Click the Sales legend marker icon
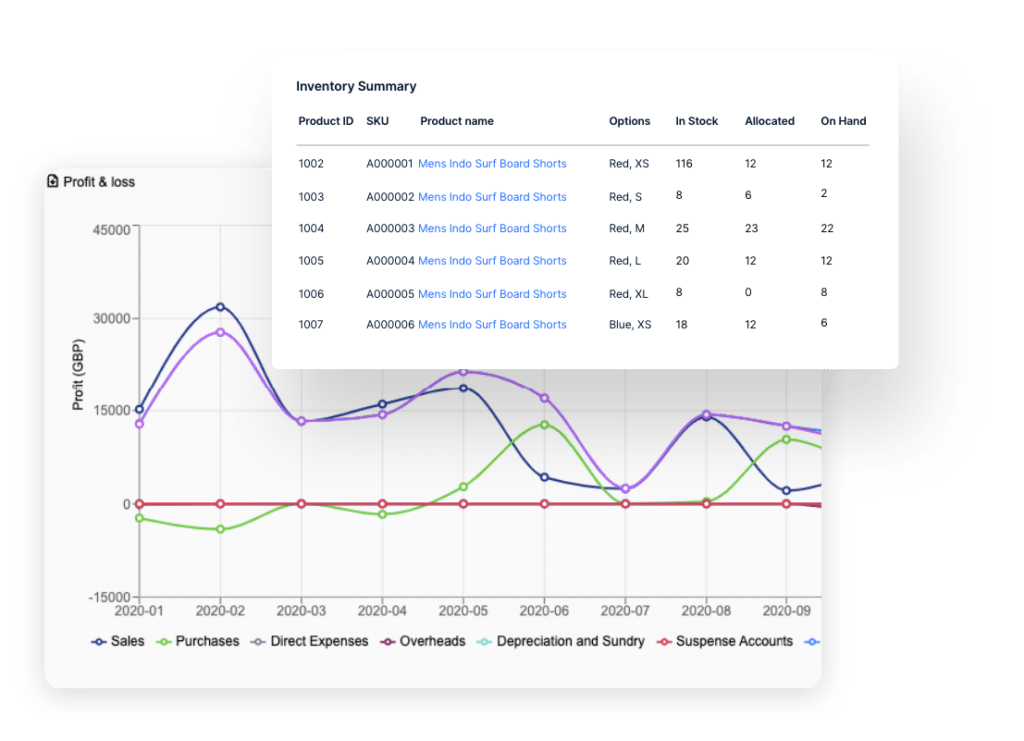1024x741 pixels. pos(97,641)
